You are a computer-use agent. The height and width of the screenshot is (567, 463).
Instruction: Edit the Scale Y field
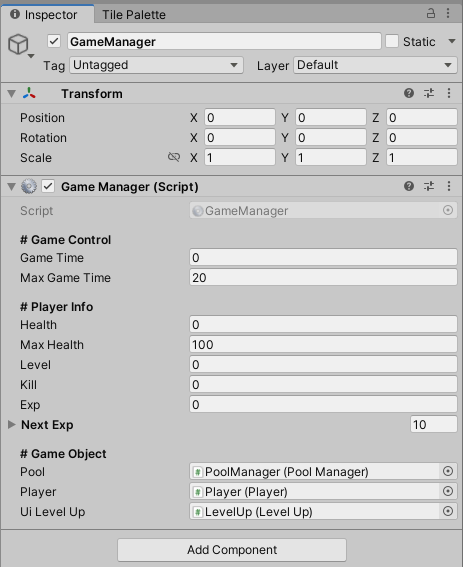[x=331, y=158]
